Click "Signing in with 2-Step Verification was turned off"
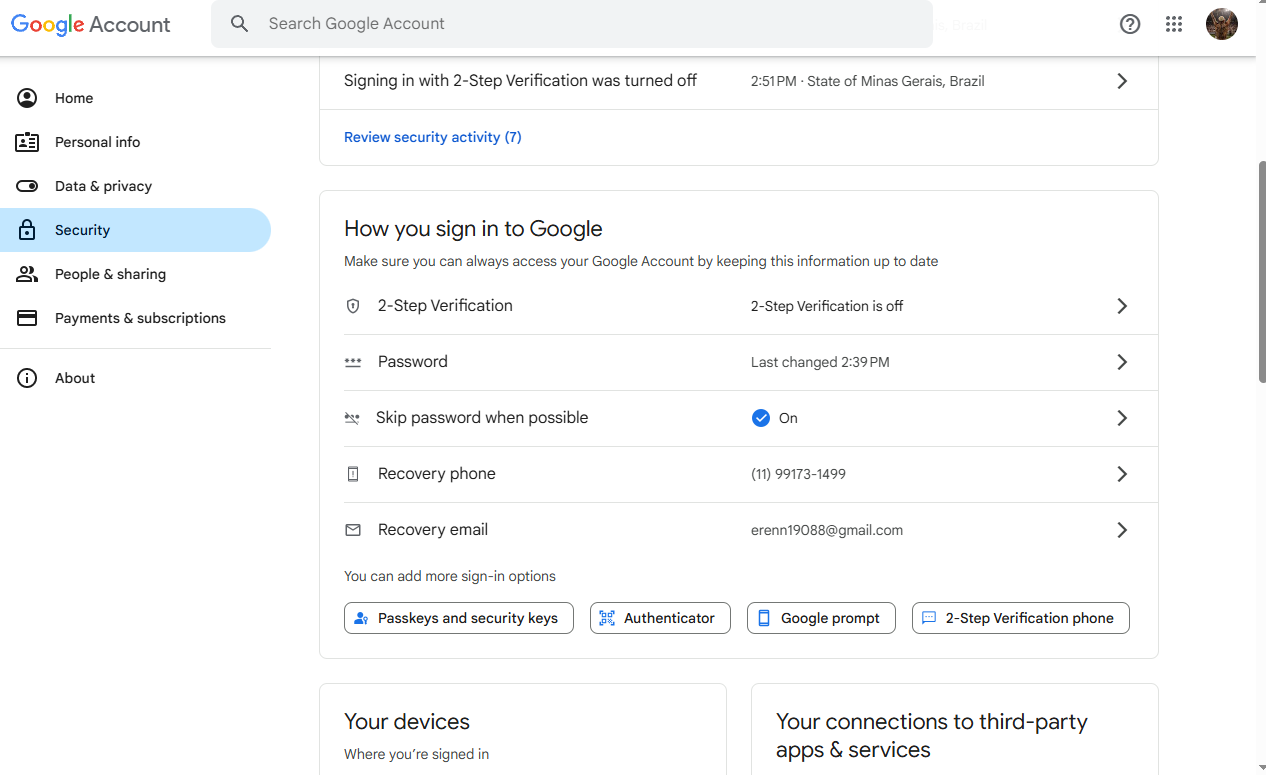 coord(520,81)
